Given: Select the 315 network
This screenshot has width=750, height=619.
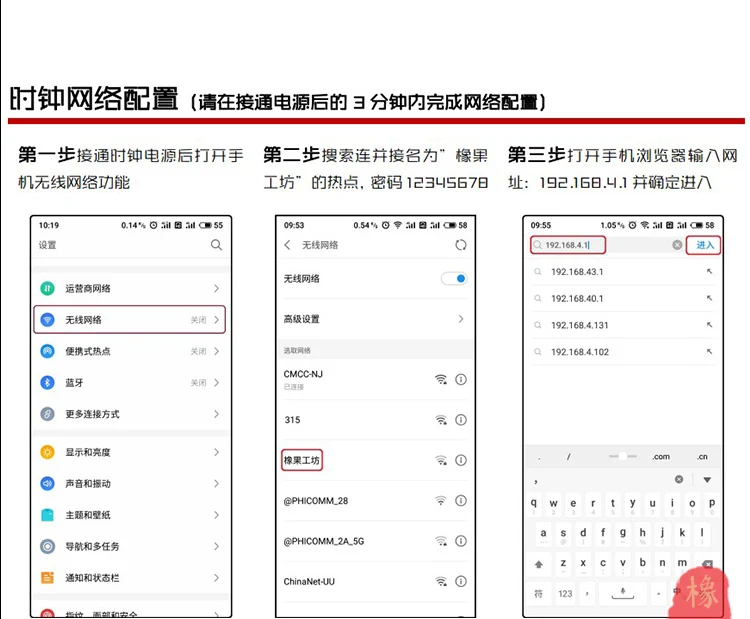Looking at the screenshot, I should click(375, 420).
